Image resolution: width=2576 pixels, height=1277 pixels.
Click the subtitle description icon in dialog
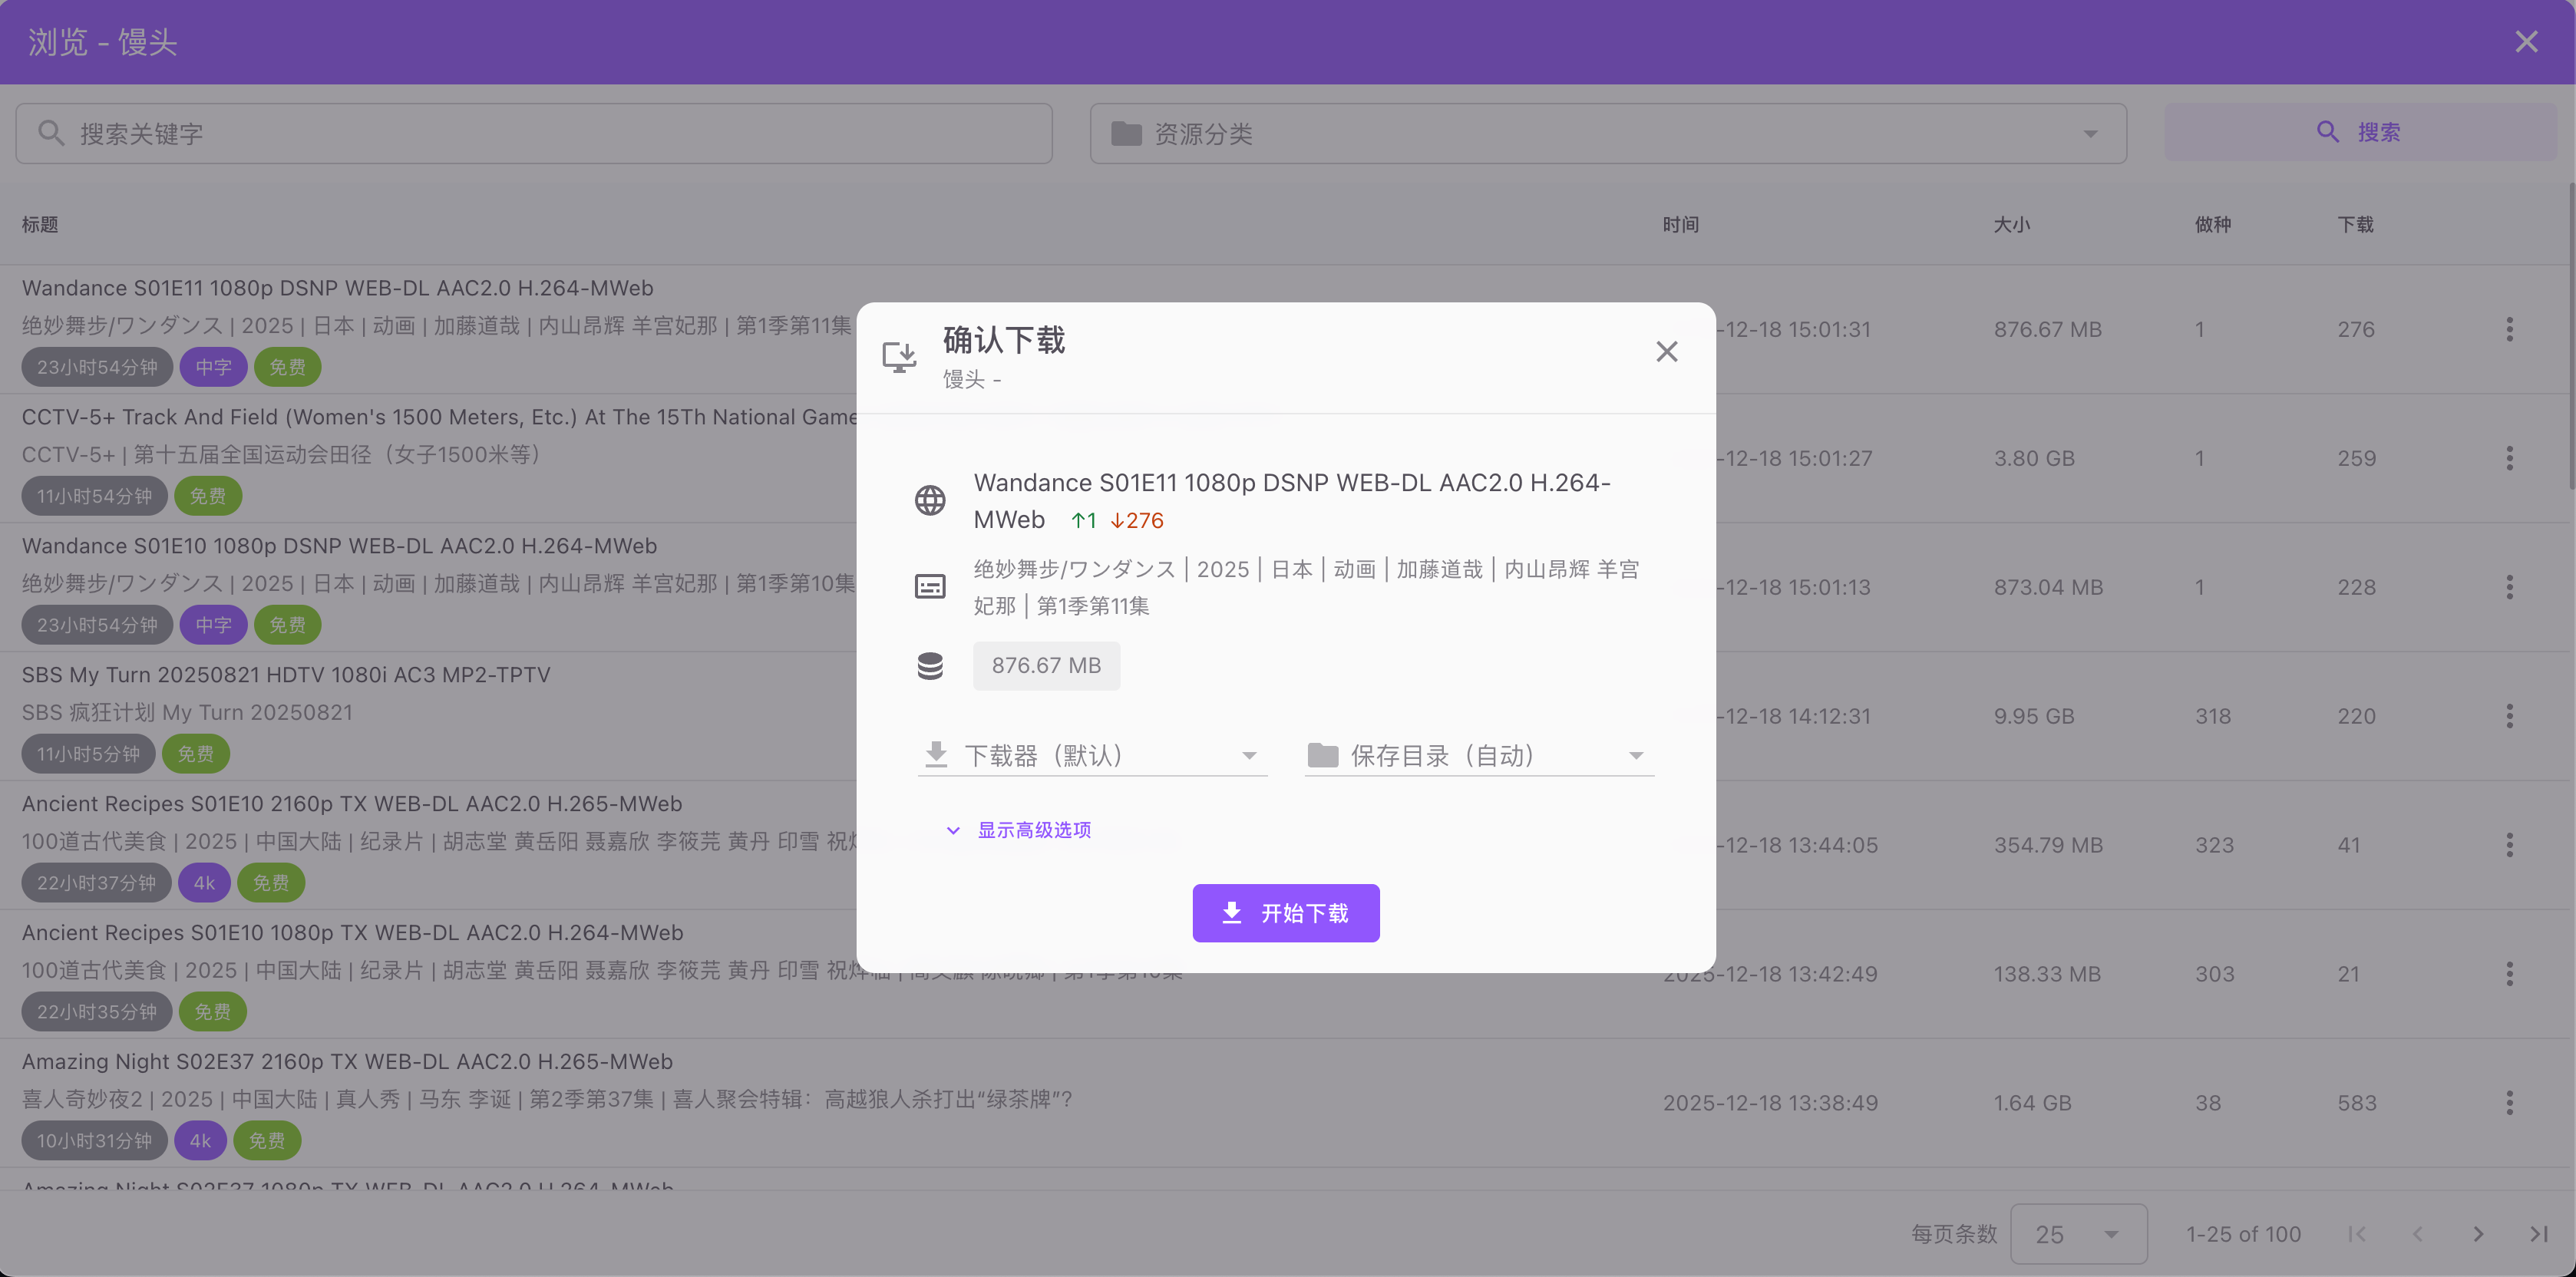[930, 587]
